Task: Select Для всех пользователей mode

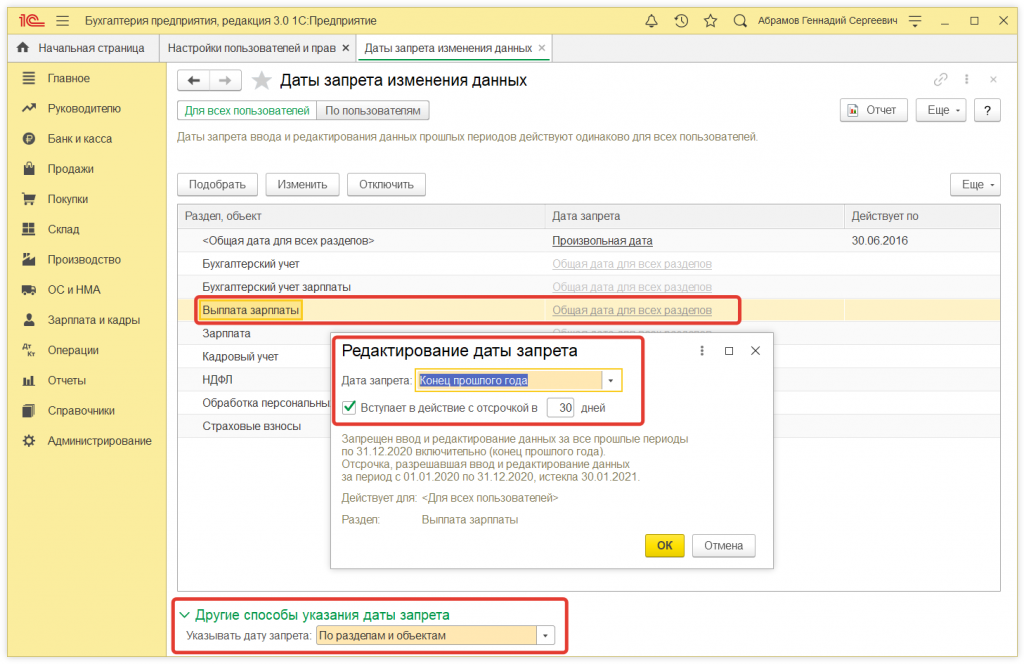Action: pos(247,110)
